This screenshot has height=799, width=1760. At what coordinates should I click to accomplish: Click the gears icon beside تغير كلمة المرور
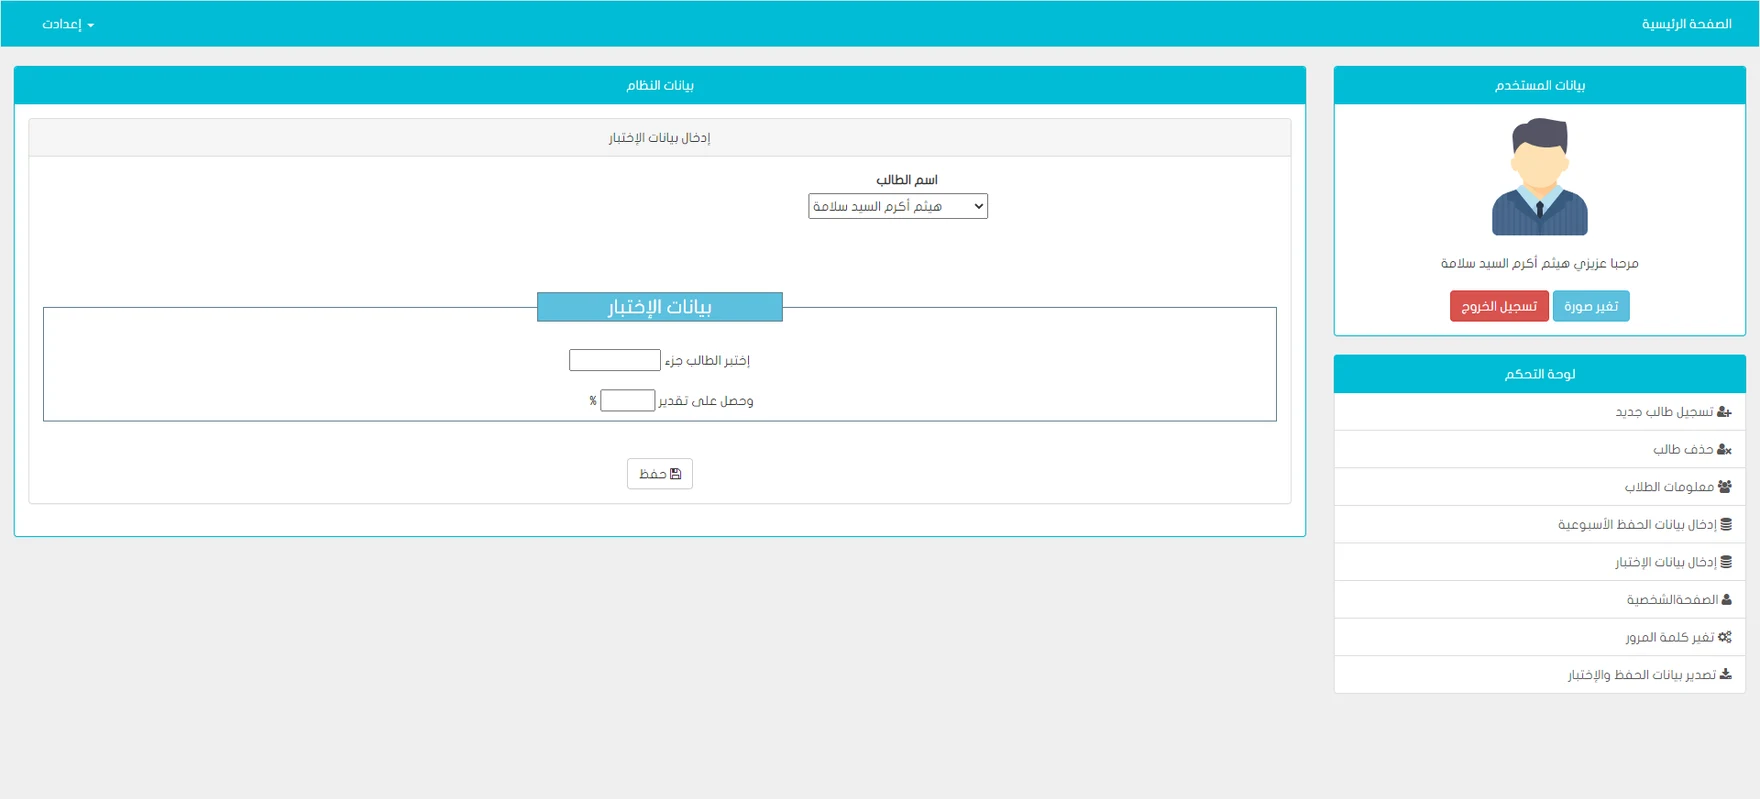[x=1725, y=637]
